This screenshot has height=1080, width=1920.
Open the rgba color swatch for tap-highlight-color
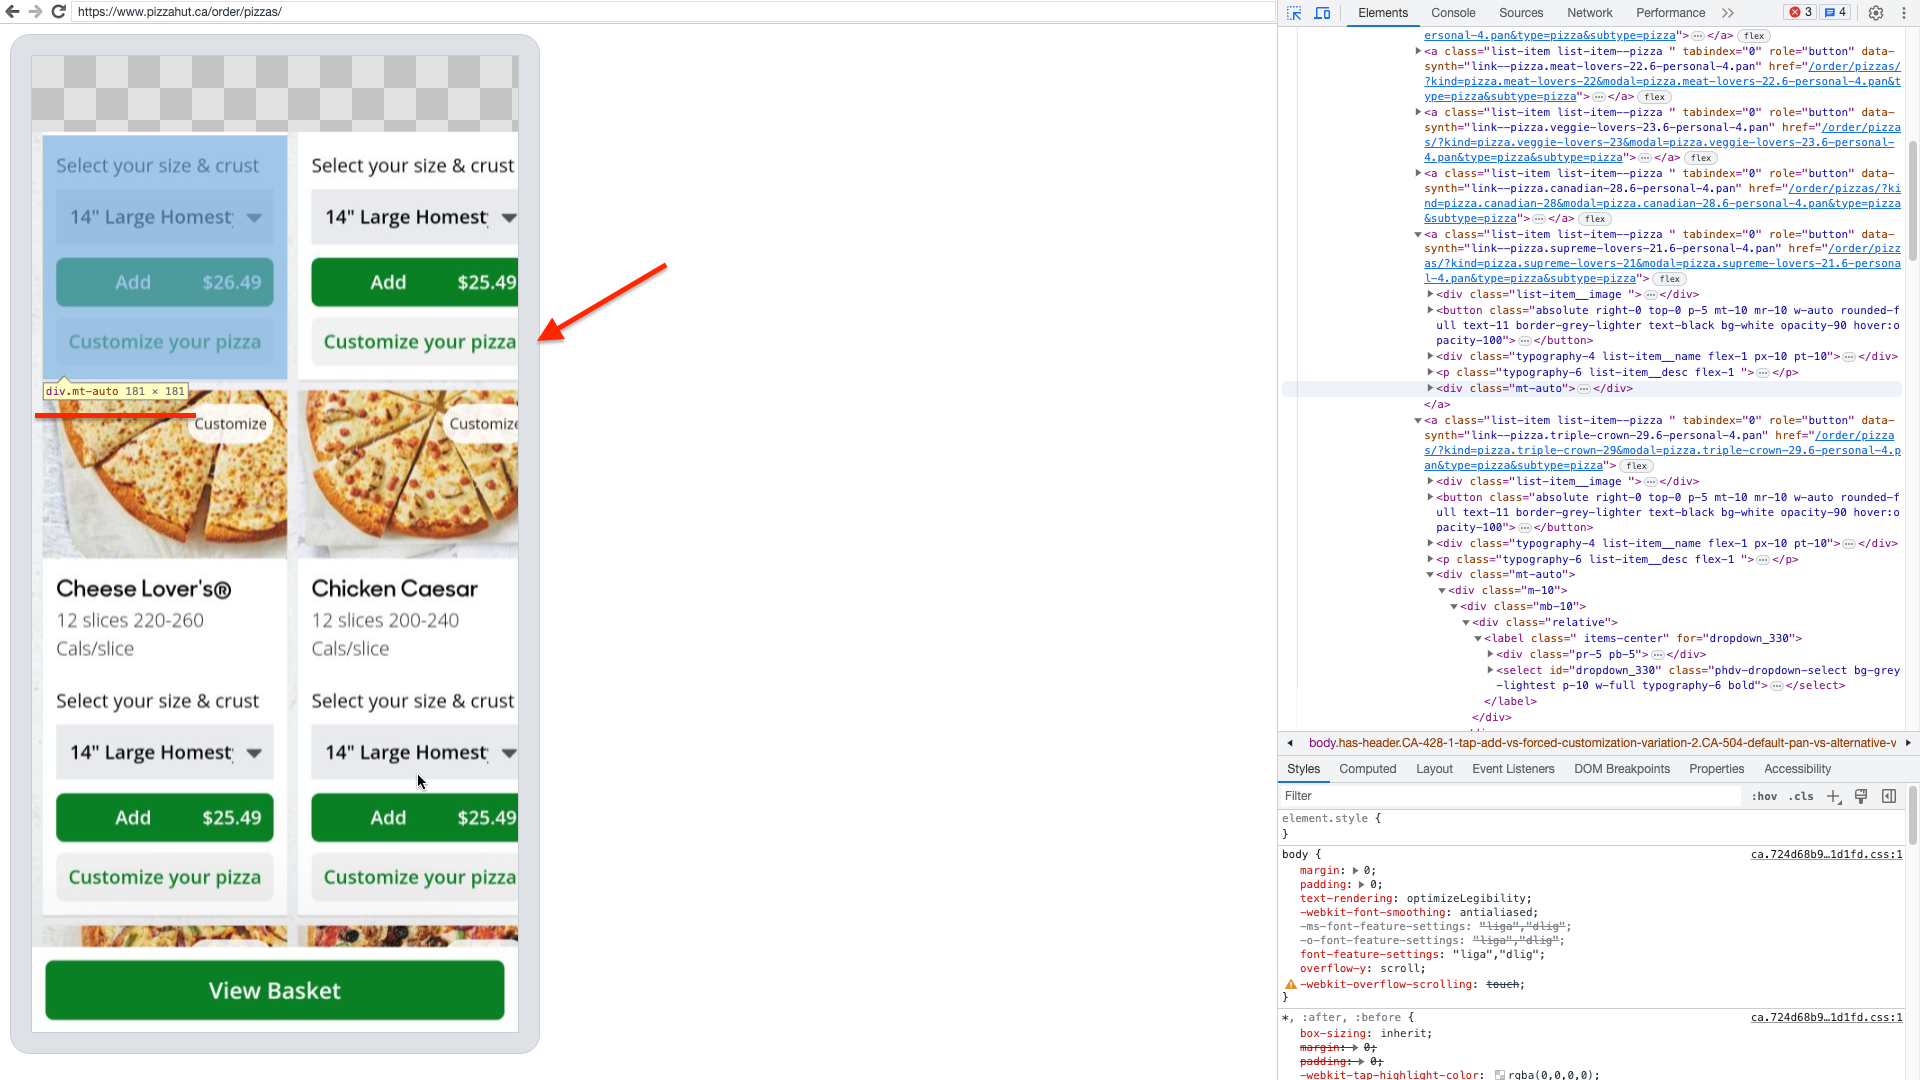coord(1500,1075)
